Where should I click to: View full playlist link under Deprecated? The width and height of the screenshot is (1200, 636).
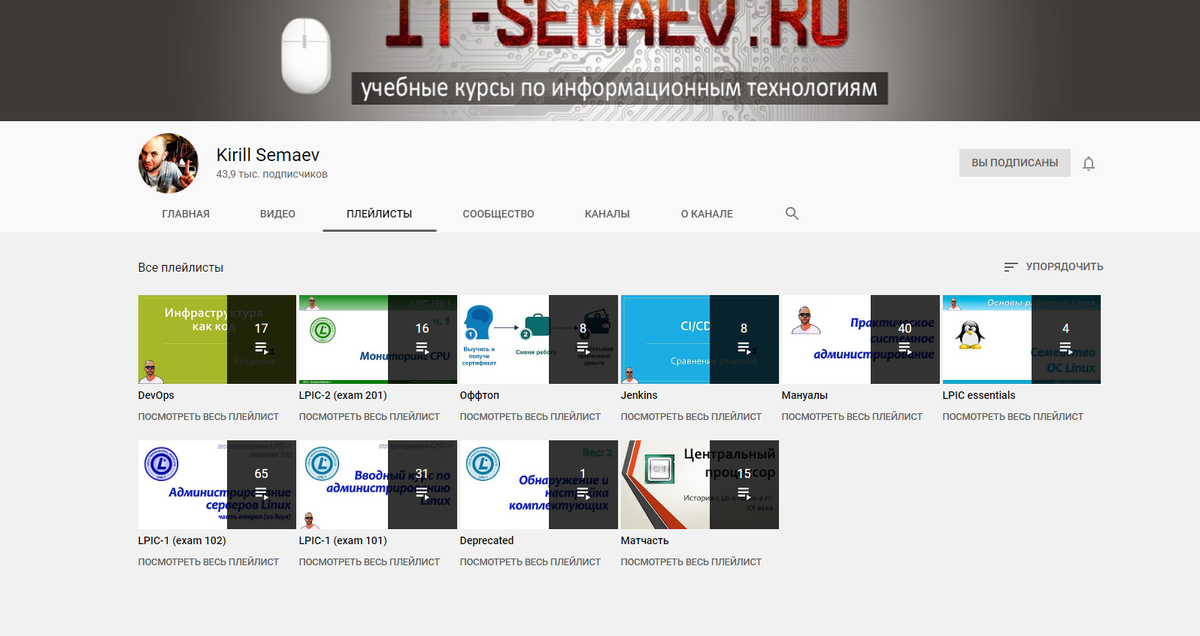[x=531, y=562]
